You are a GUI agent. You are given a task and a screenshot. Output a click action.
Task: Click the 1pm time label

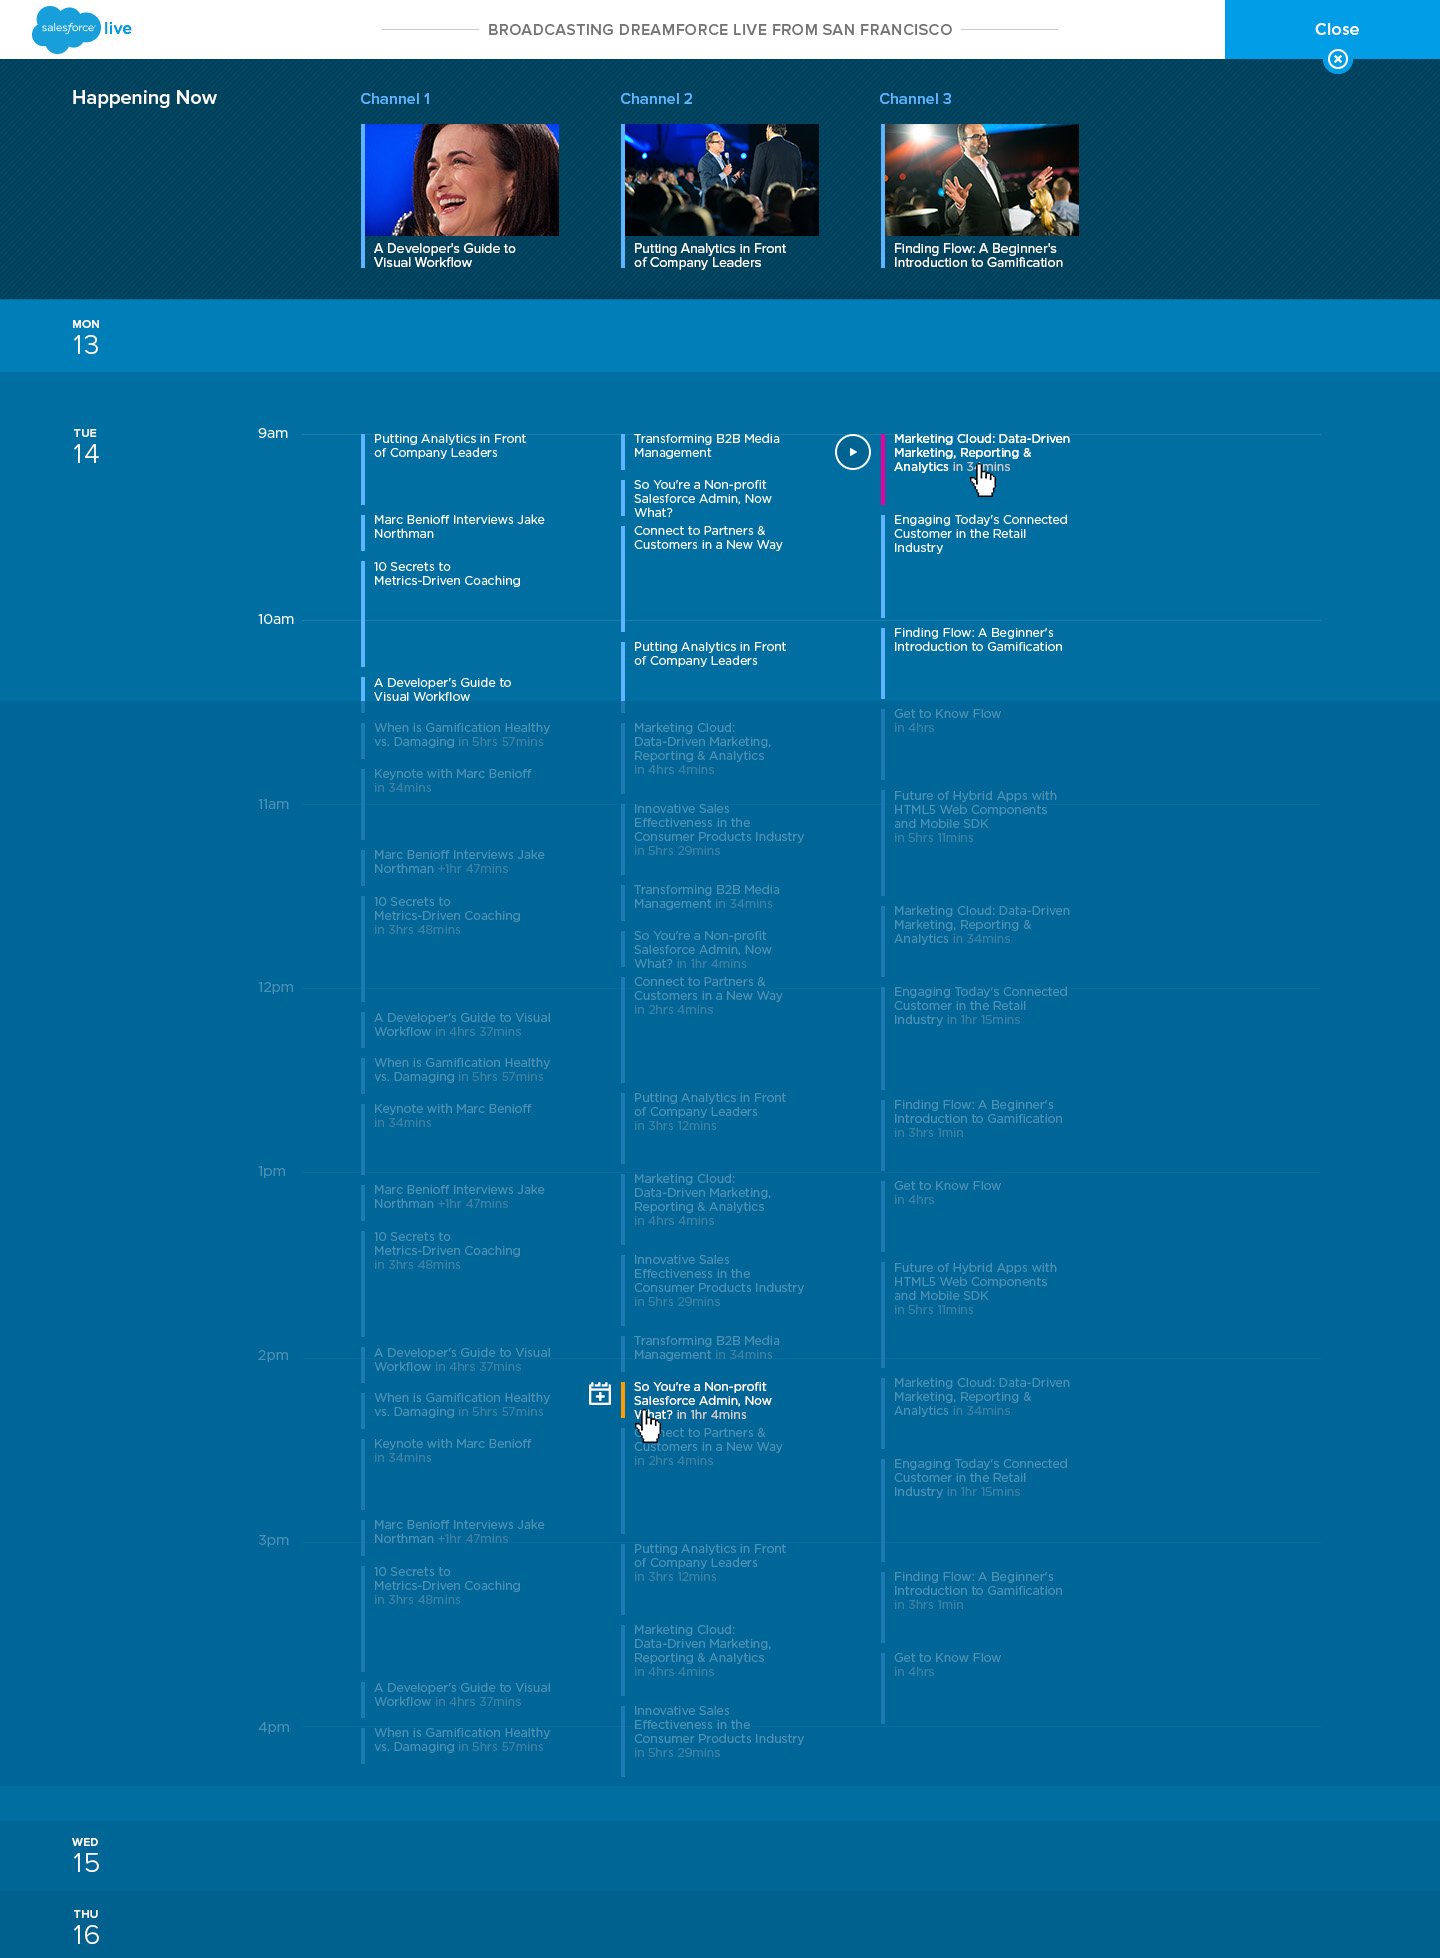pos(272,1171)
